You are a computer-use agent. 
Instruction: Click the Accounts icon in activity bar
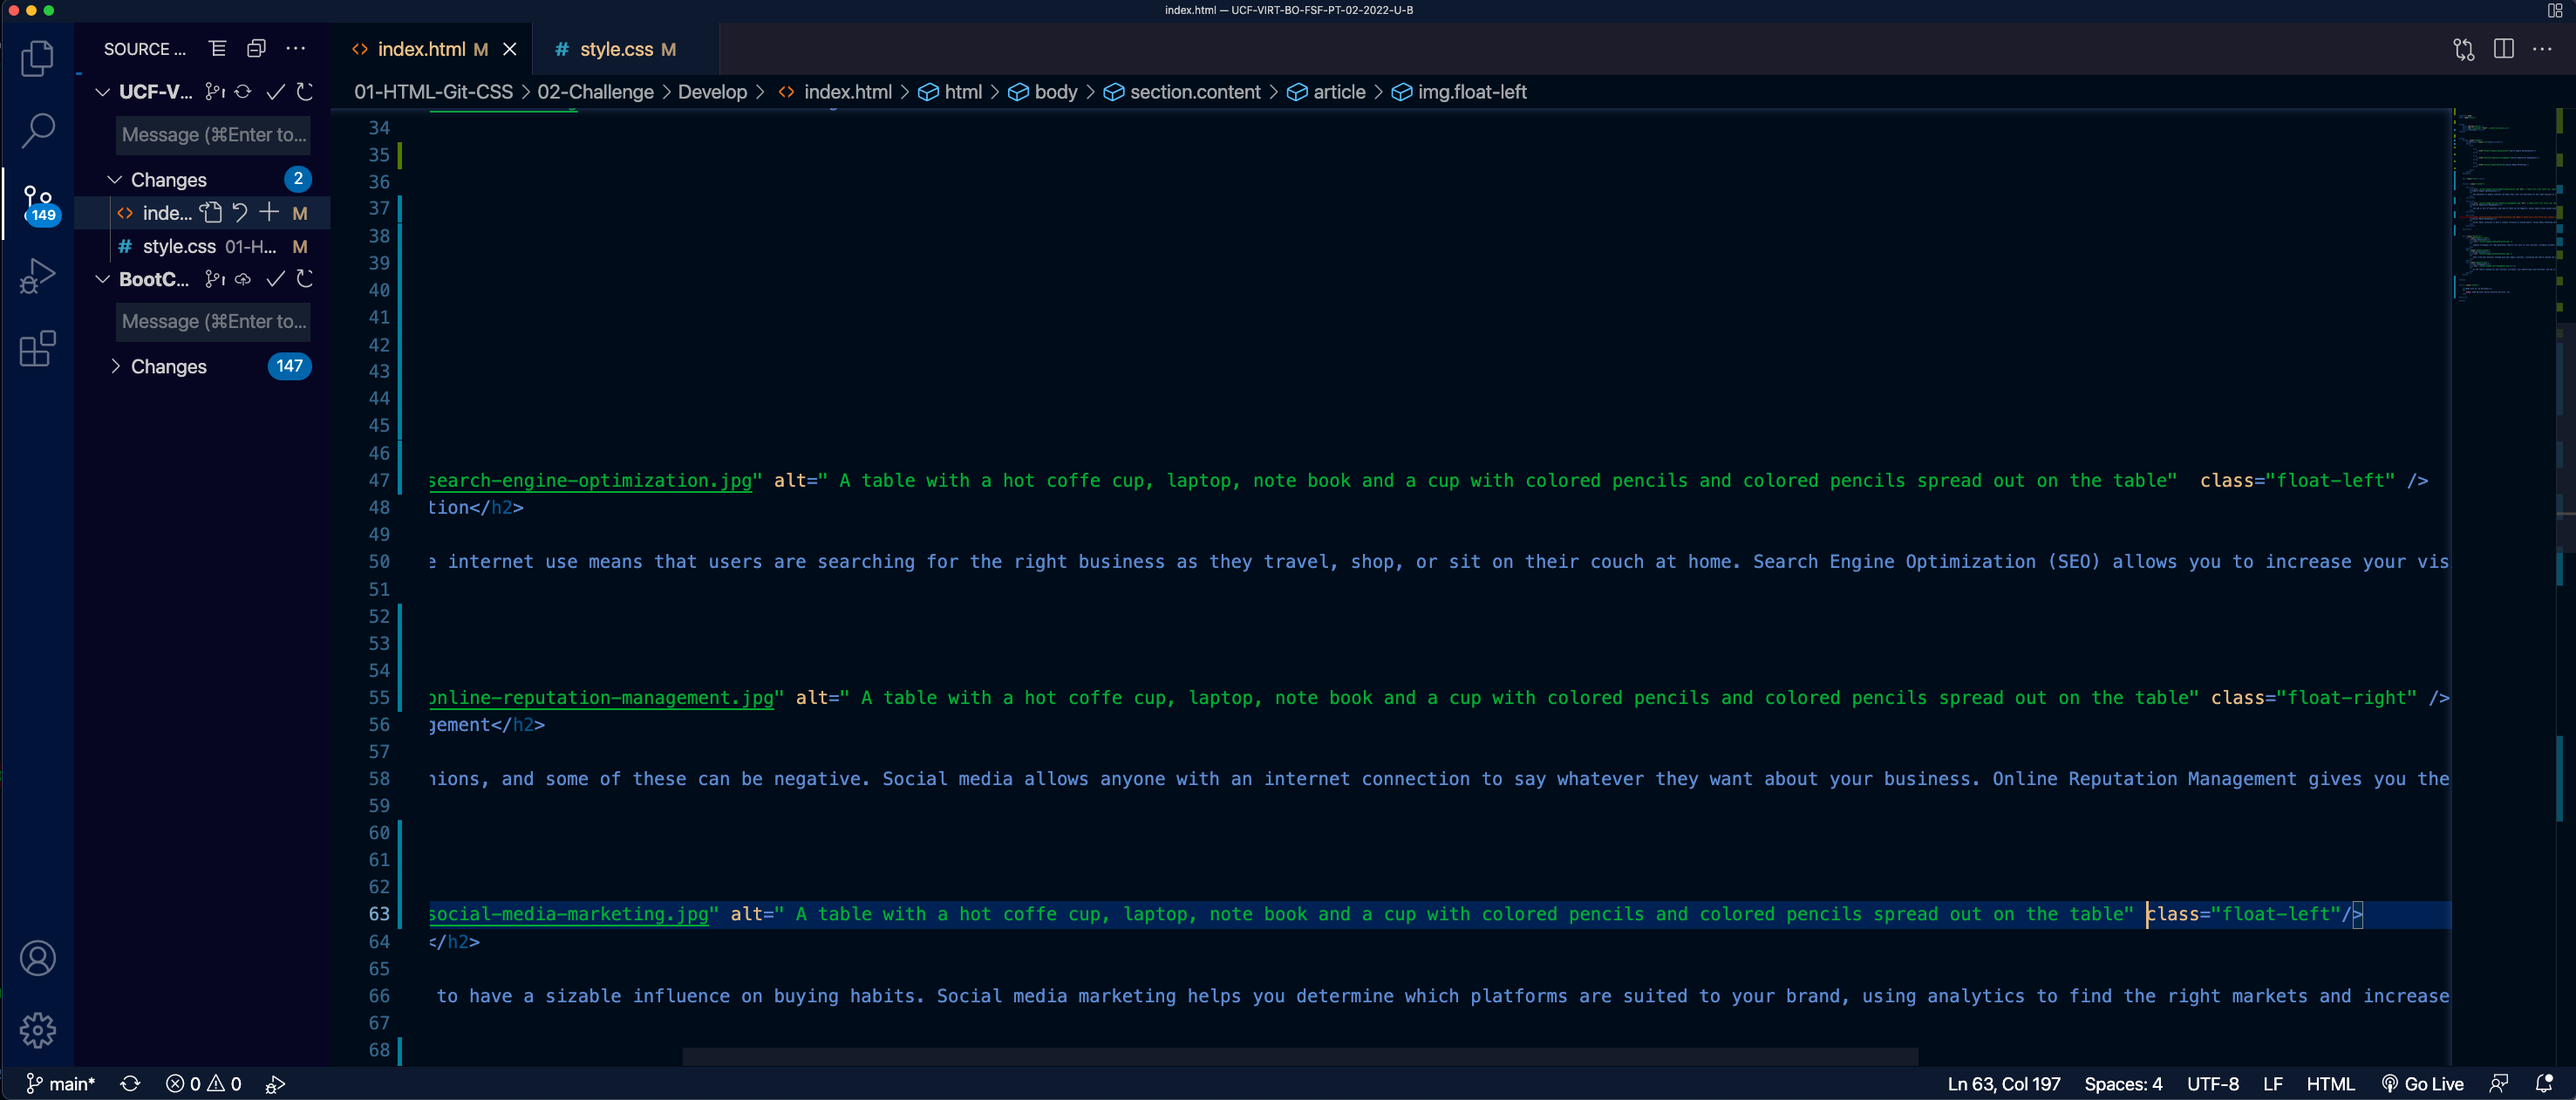[x=37, y=958]
